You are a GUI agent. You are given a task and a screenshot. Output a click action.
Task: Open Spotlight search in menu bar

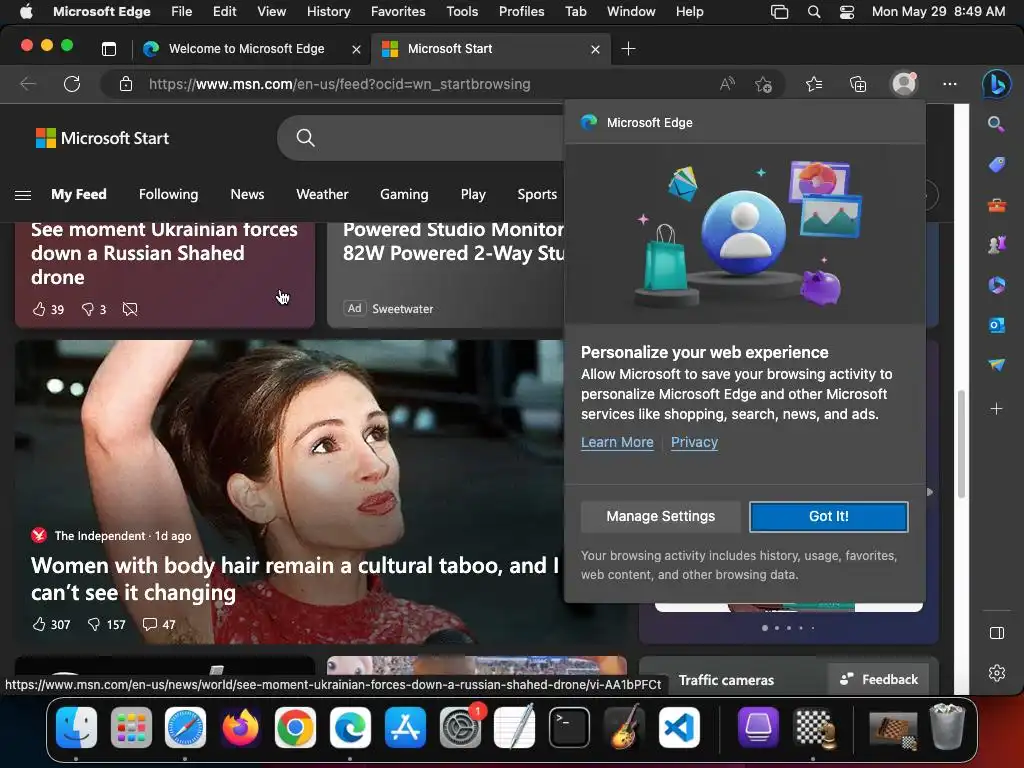814,12
